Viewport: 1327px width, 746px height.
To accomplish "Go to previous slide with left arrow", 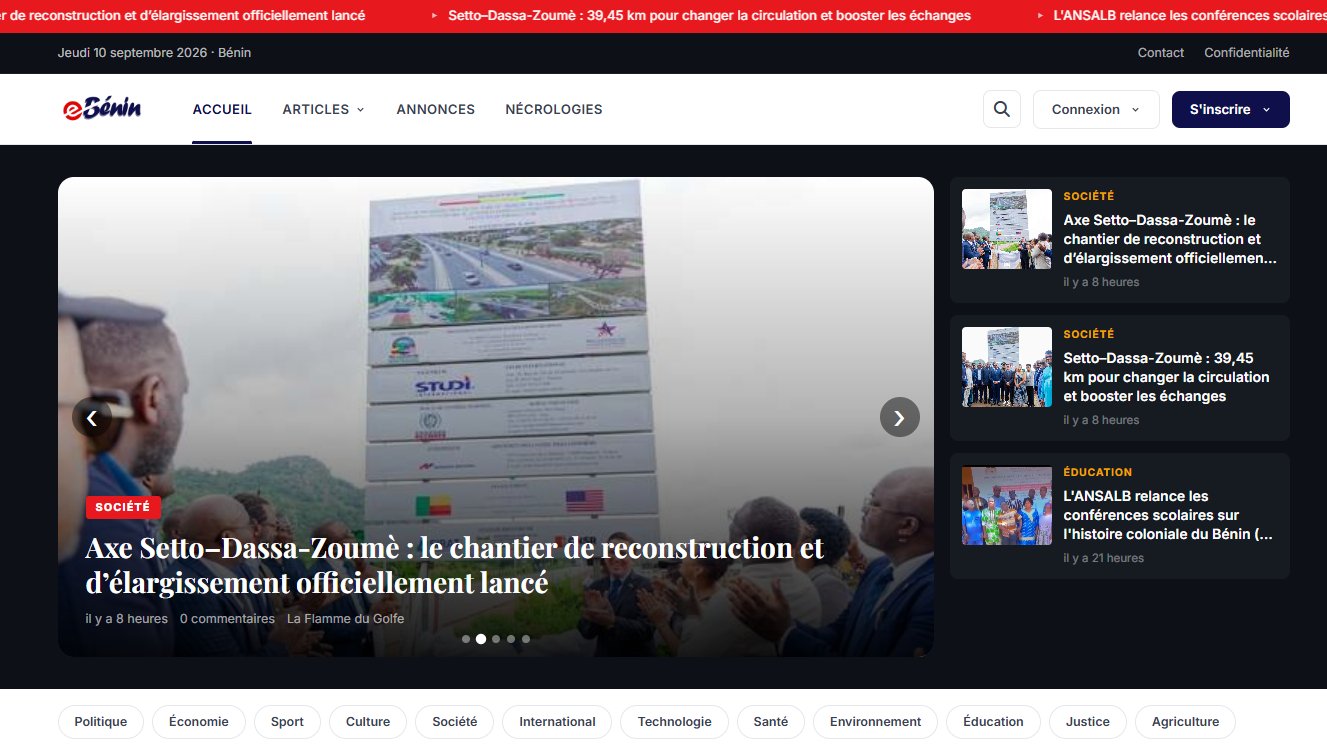I will click(92, 417).
